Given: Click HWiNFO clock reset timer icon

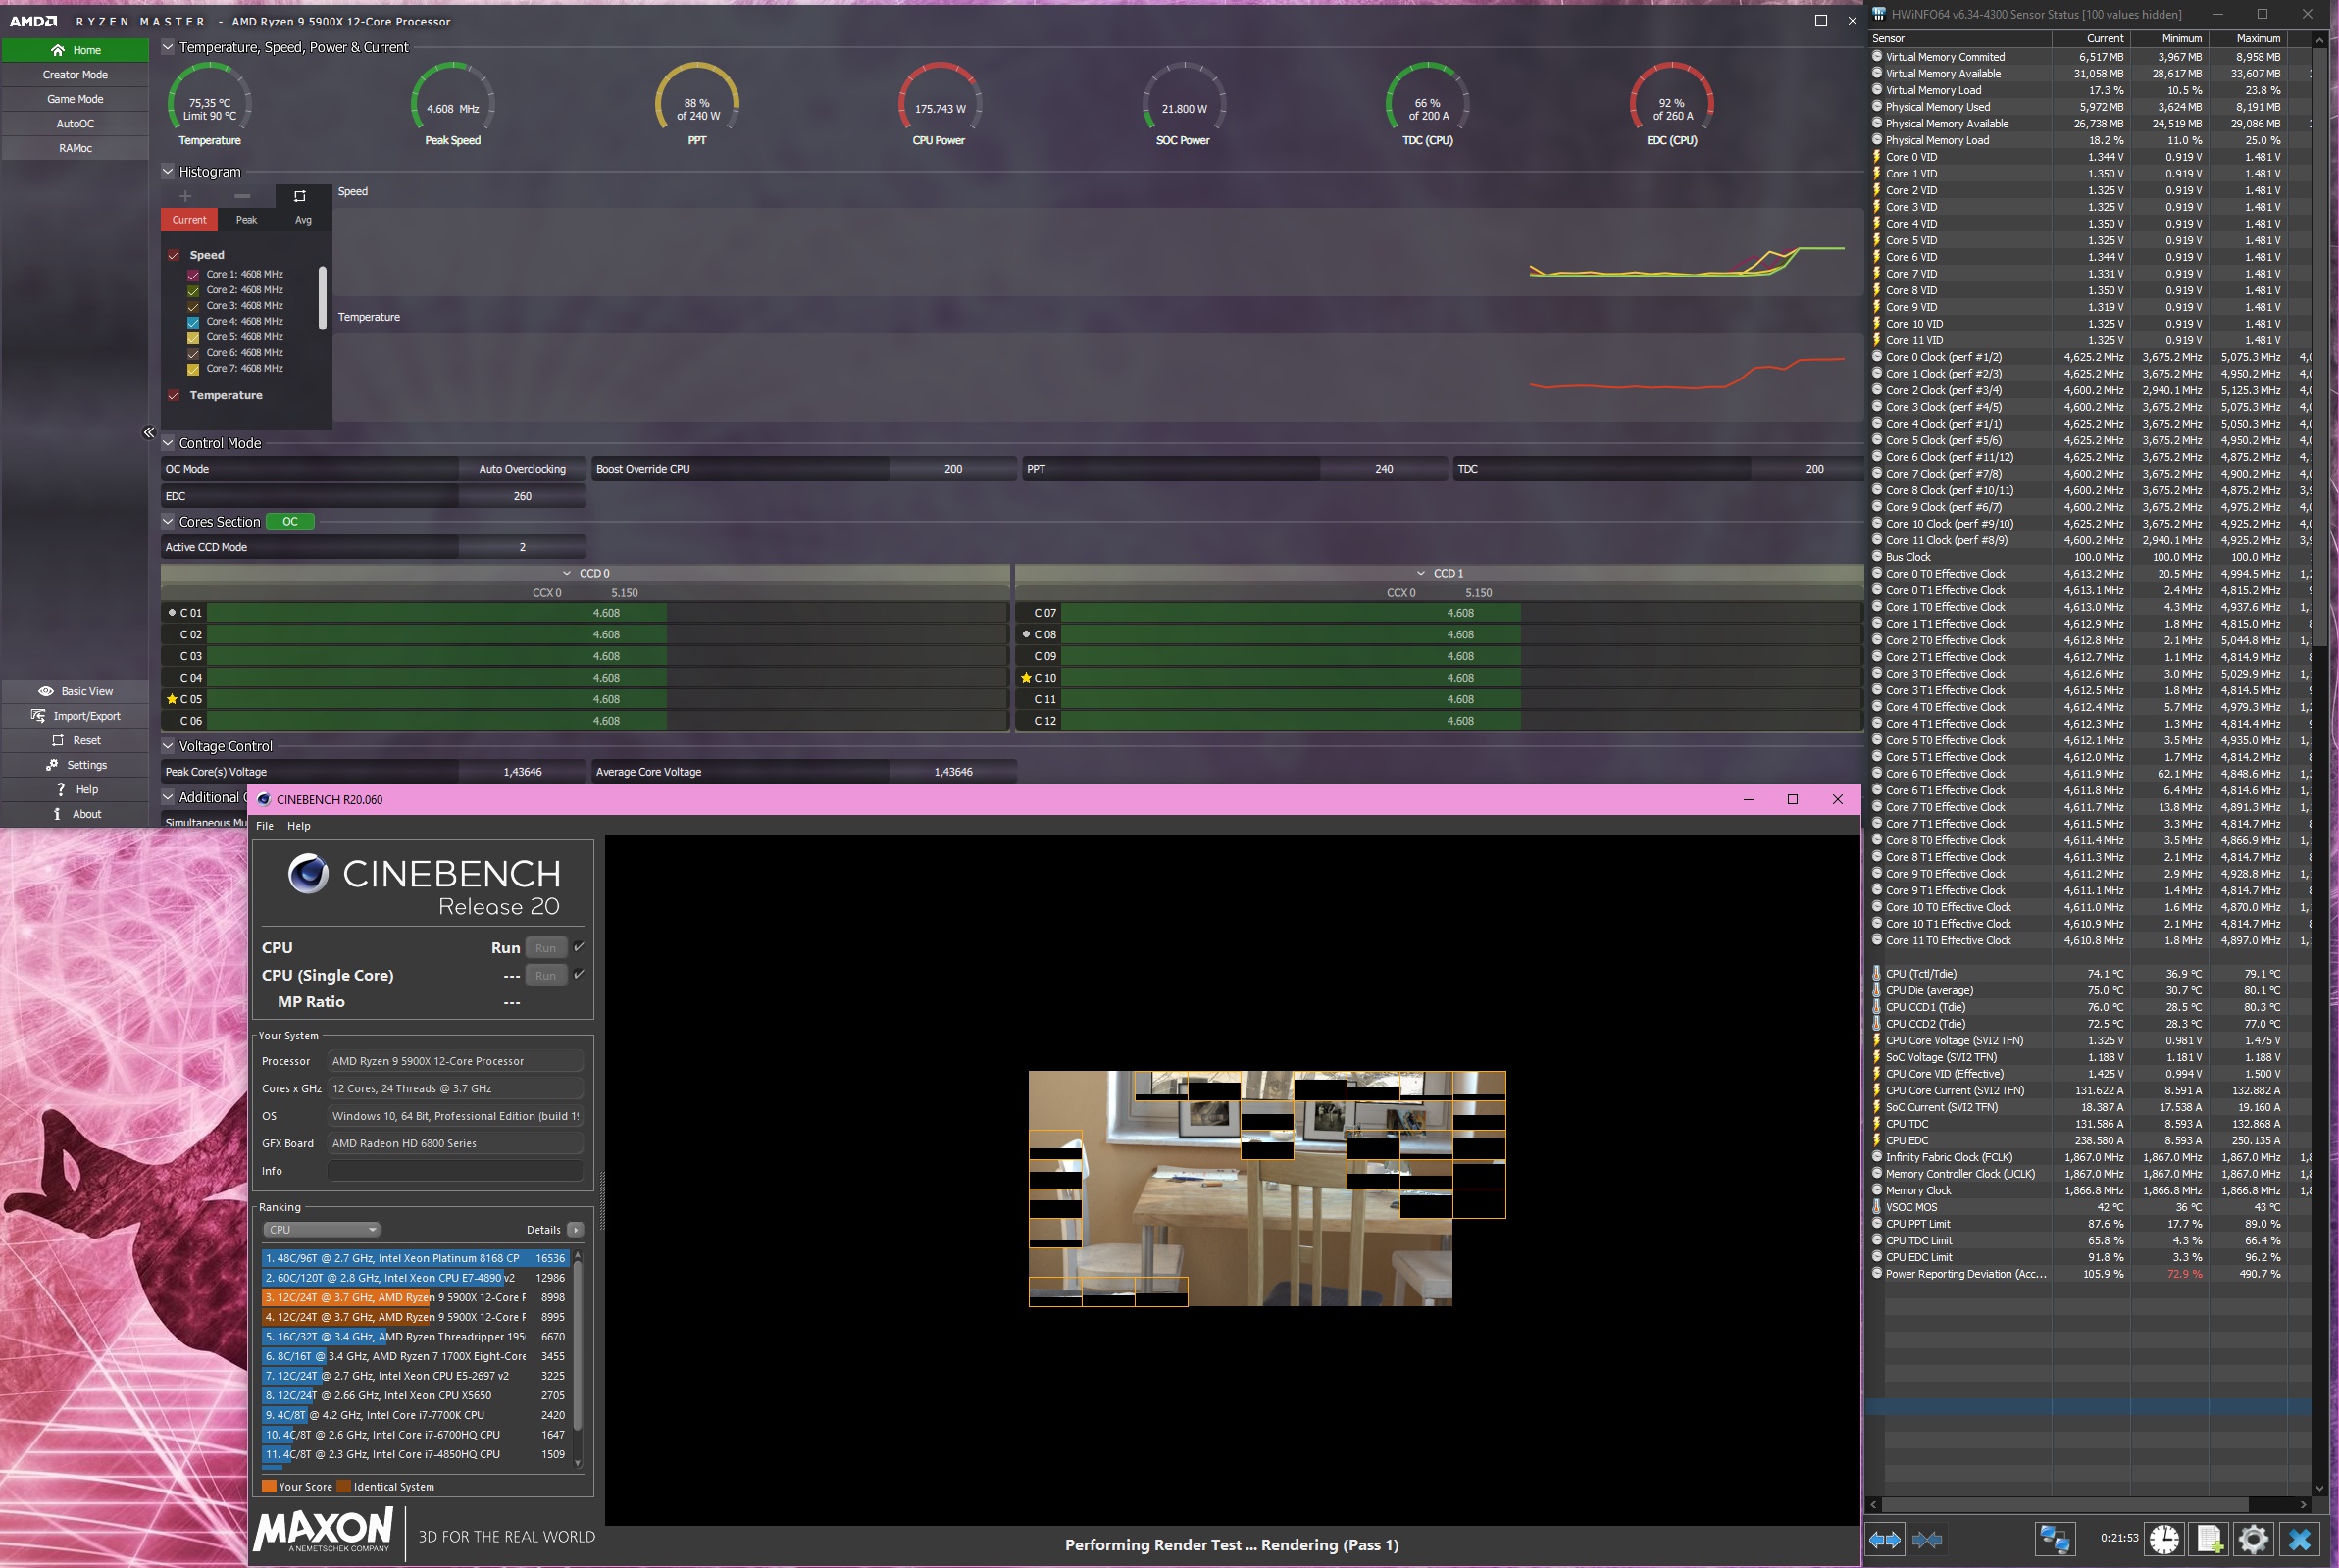Looking at the screenshot, I should (x=2164, y=1539).
